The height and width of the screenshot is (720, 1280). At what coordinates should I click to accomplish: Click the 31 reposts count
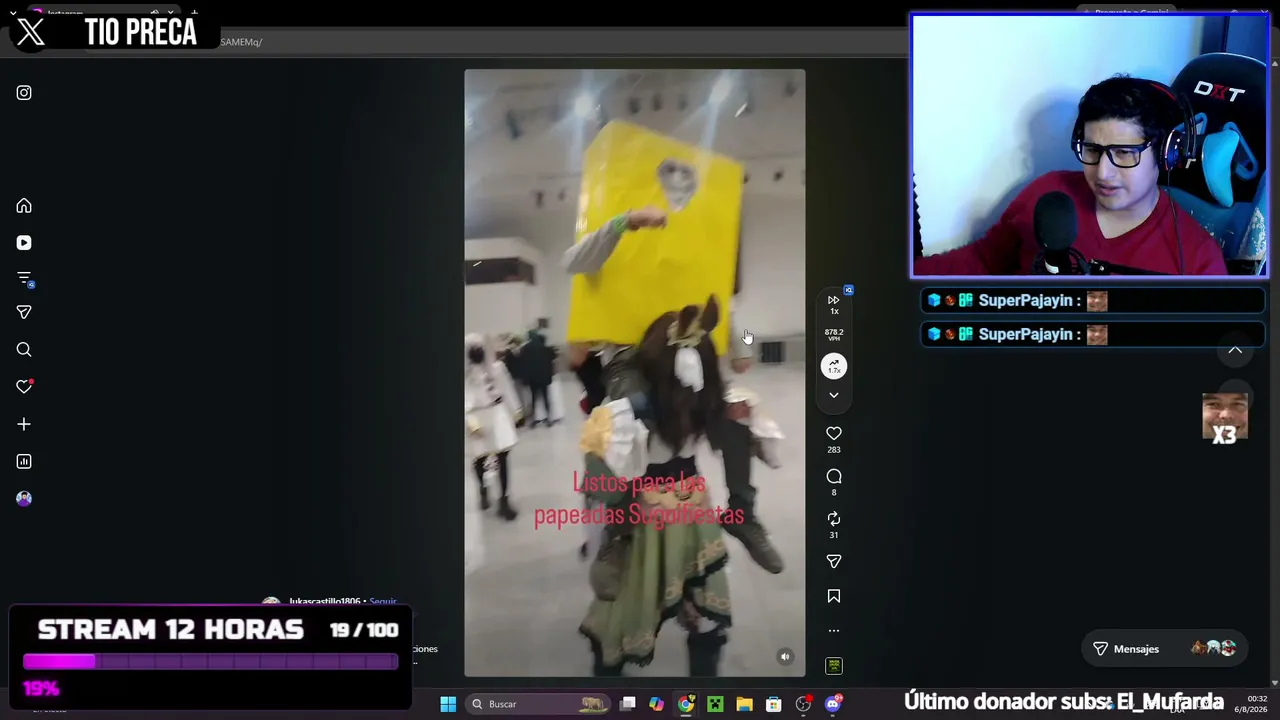point(834,535)
